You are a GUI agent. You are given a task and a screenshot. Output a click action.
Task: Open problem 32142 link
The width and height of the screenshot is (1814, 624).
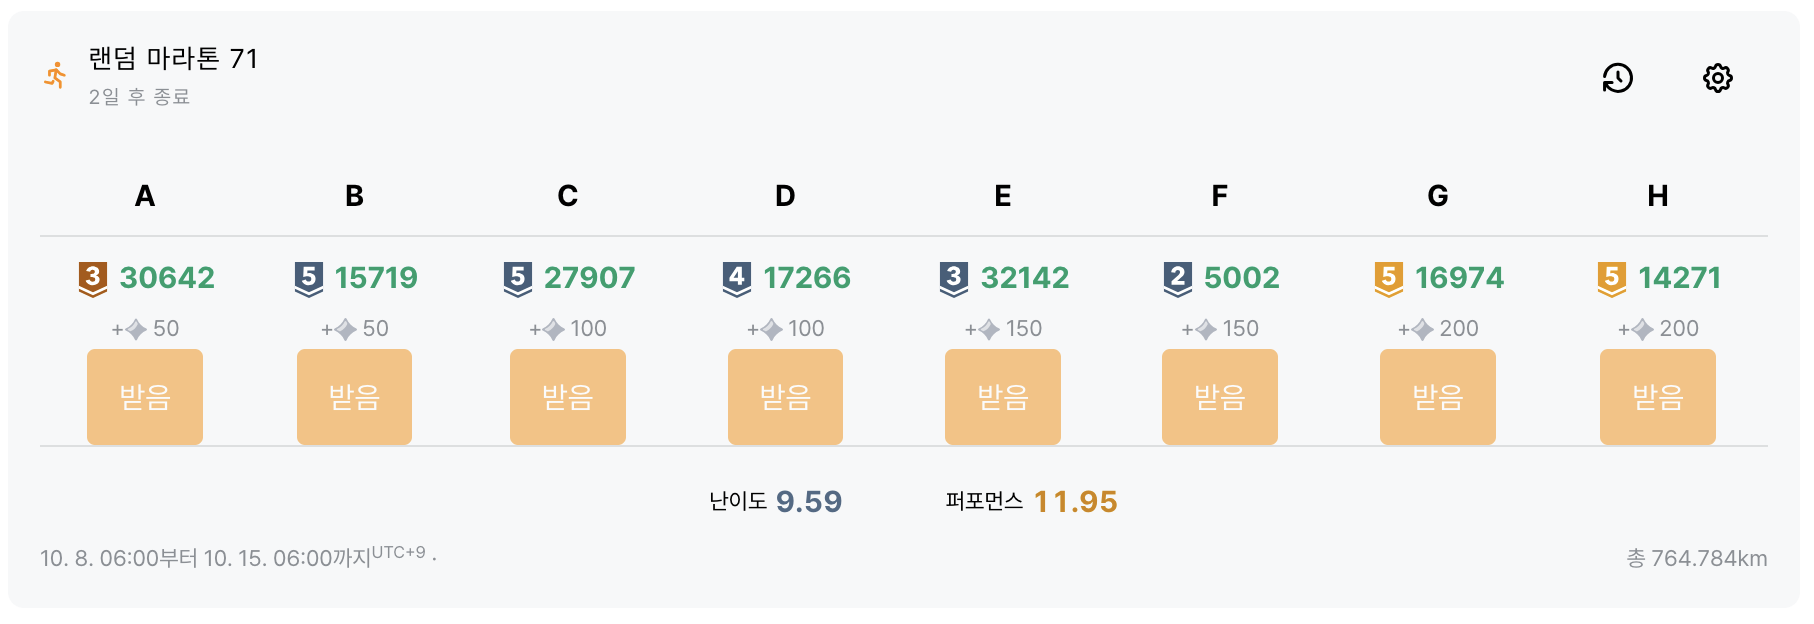(1027, 277)
